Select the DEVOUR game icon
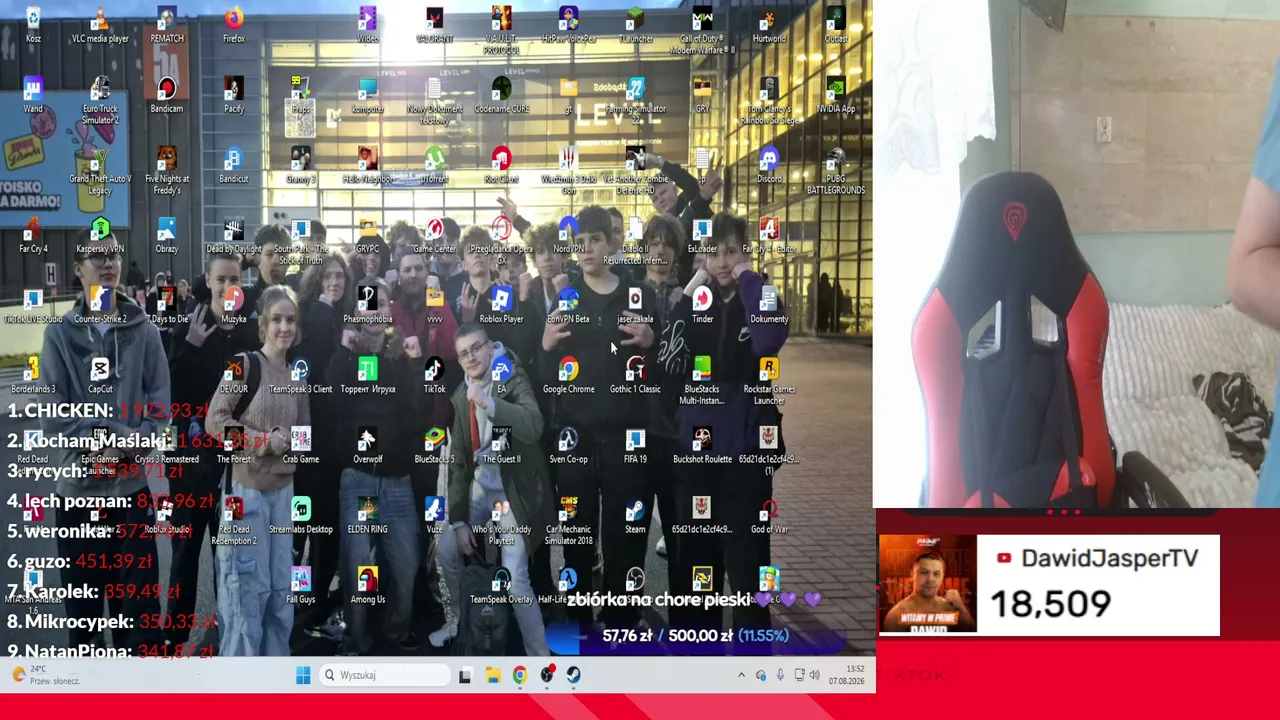Viewport: 1280px width, 720px height. pyautogui.click(x=234, y=376)
